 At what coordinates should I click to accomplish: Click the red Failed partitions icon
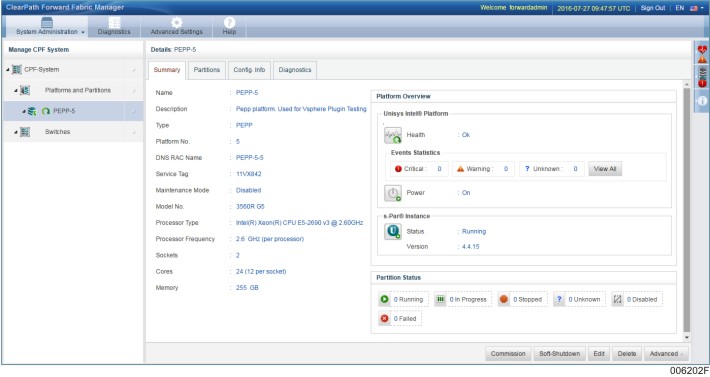[x=384, y=319]
